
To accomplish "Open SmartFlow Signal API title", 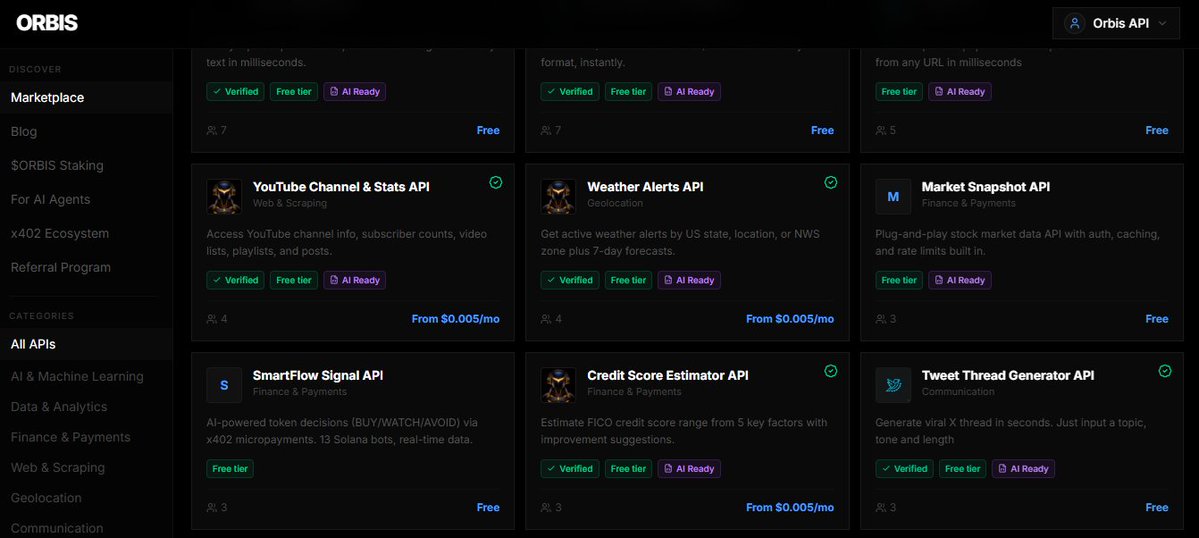I will (318, 375).
